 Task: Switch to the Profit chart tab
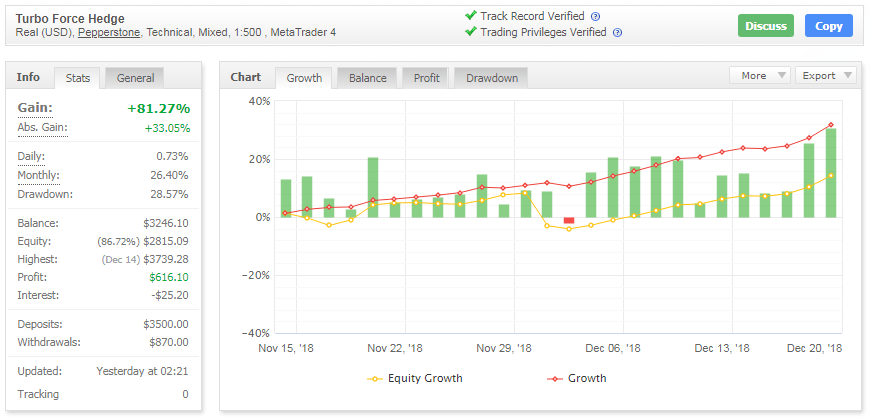426,78
